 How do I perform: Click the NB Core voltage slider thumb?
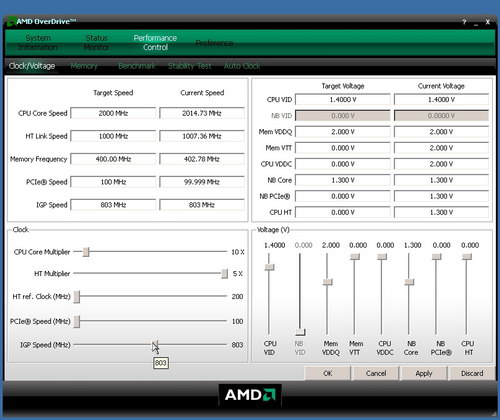(409, 282)
